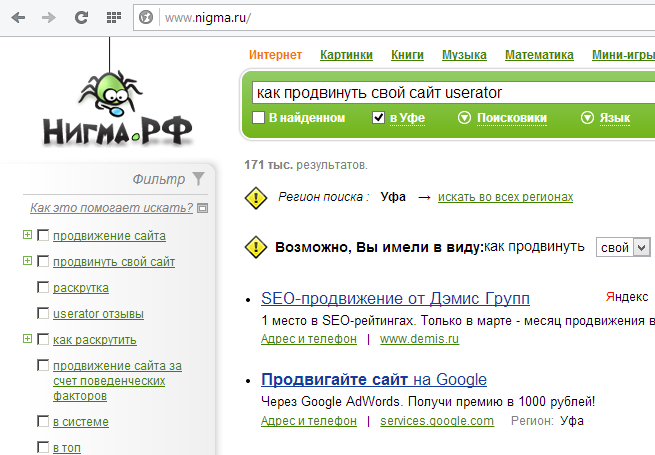
Task: Expand the 'продвижение сайта' filter group
Action: (x=27, y=236)
